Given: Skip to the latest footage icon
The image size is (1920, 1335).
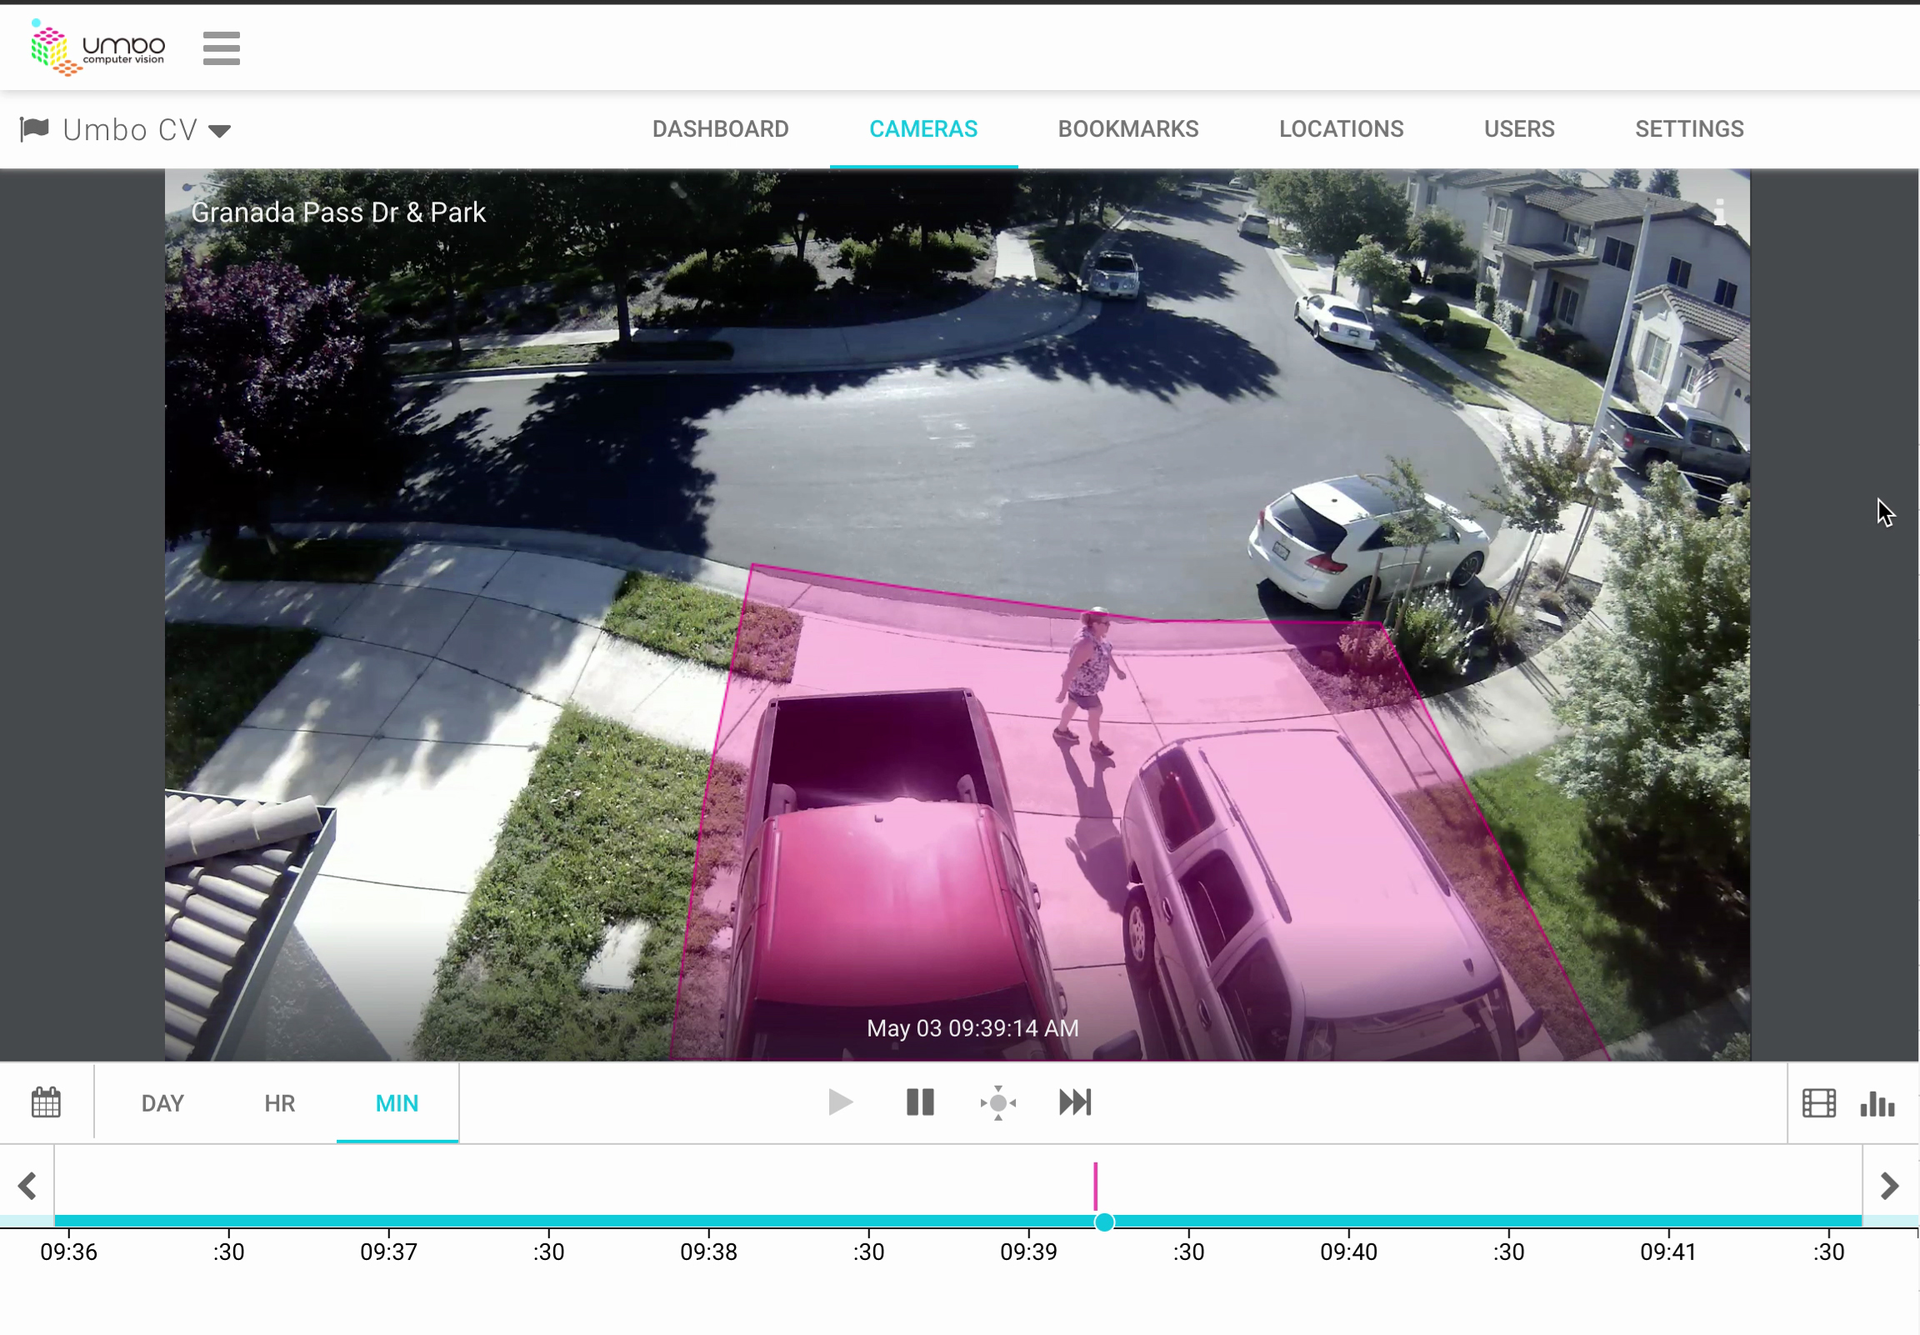Looking at the screenshot, I should coord(1075,1102).
